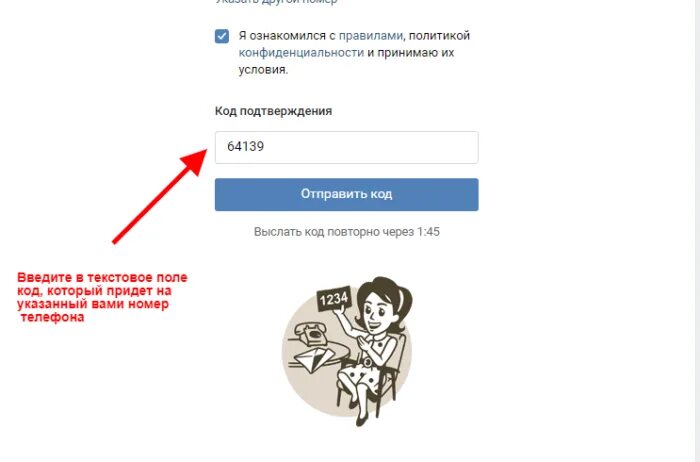The image size is (700, 462).
Task: Click the red instruction text 'Введите в текстовое поле'
Action: (x=102, y=277)
